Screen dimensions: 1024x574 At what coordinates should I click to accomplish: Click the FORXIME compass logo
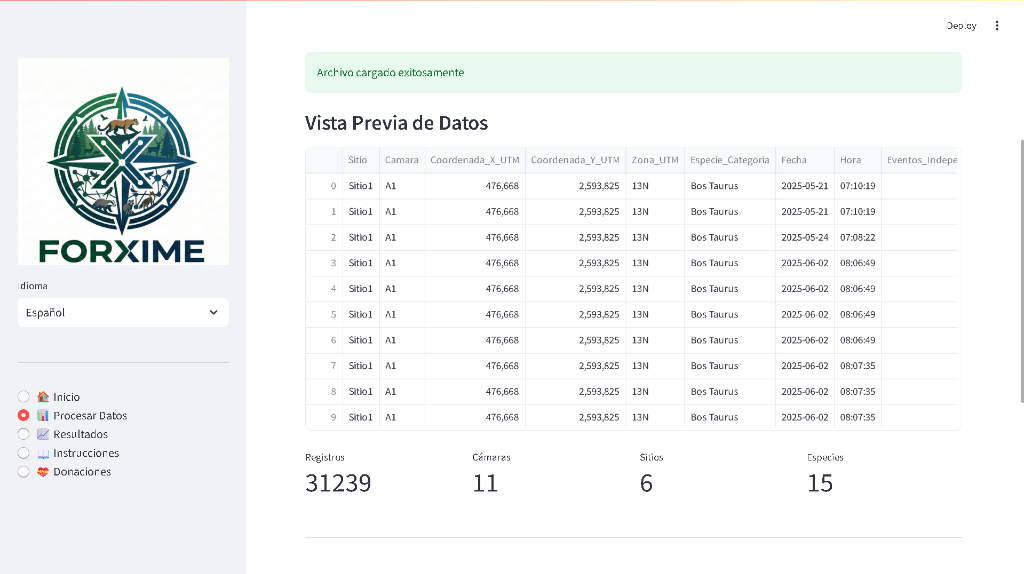(x=123, y=162)
